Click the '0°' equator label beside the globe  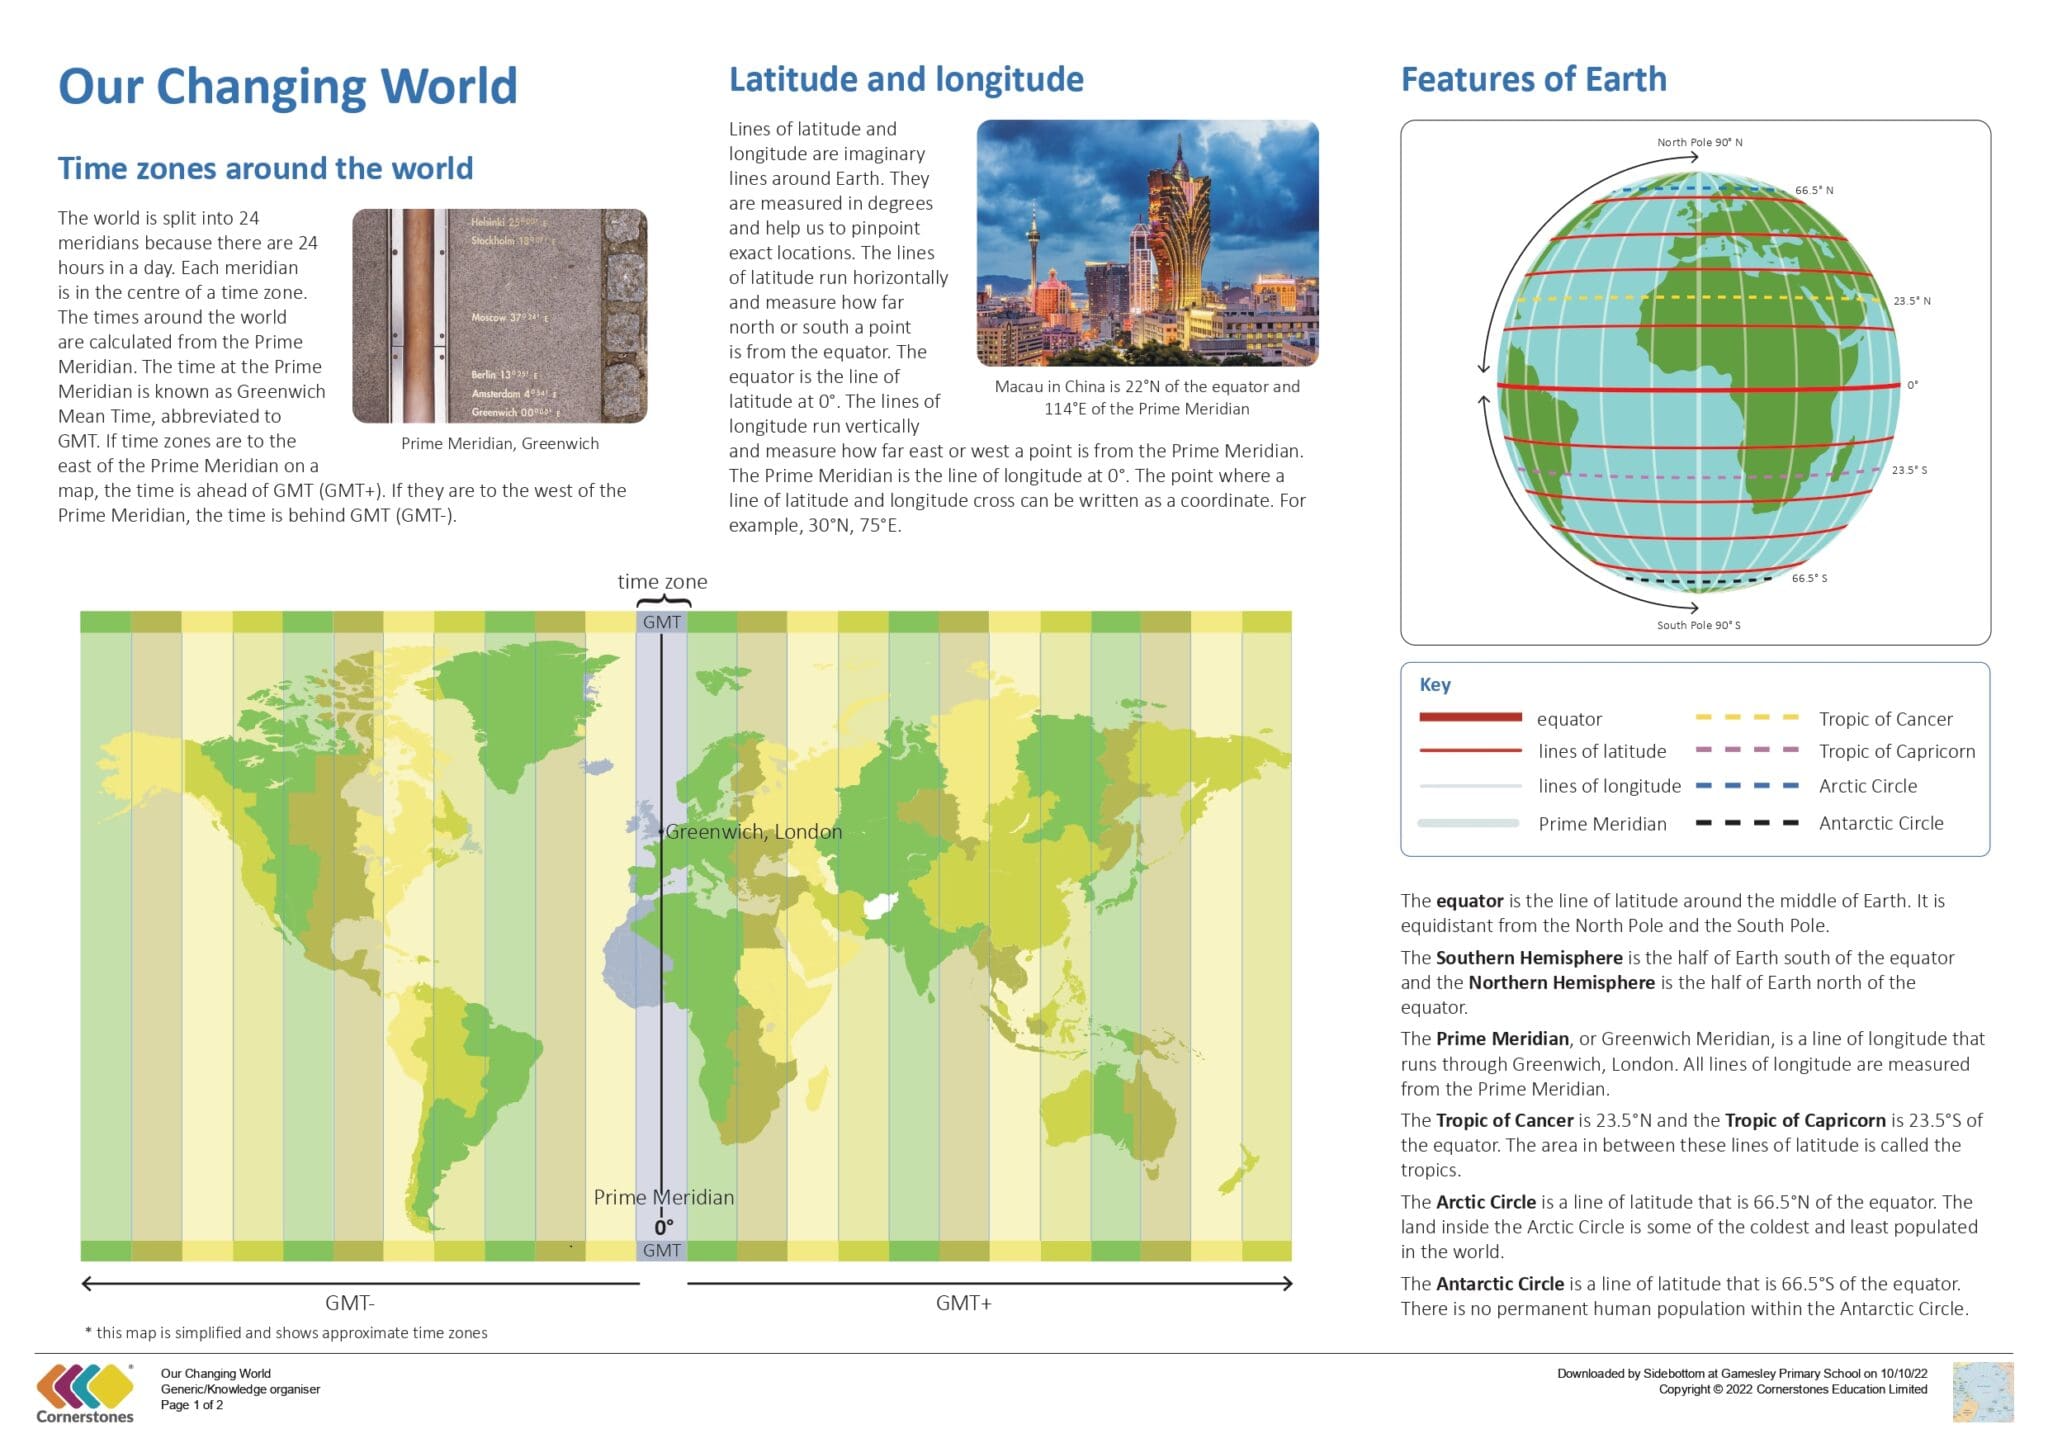pos(1912,385)
